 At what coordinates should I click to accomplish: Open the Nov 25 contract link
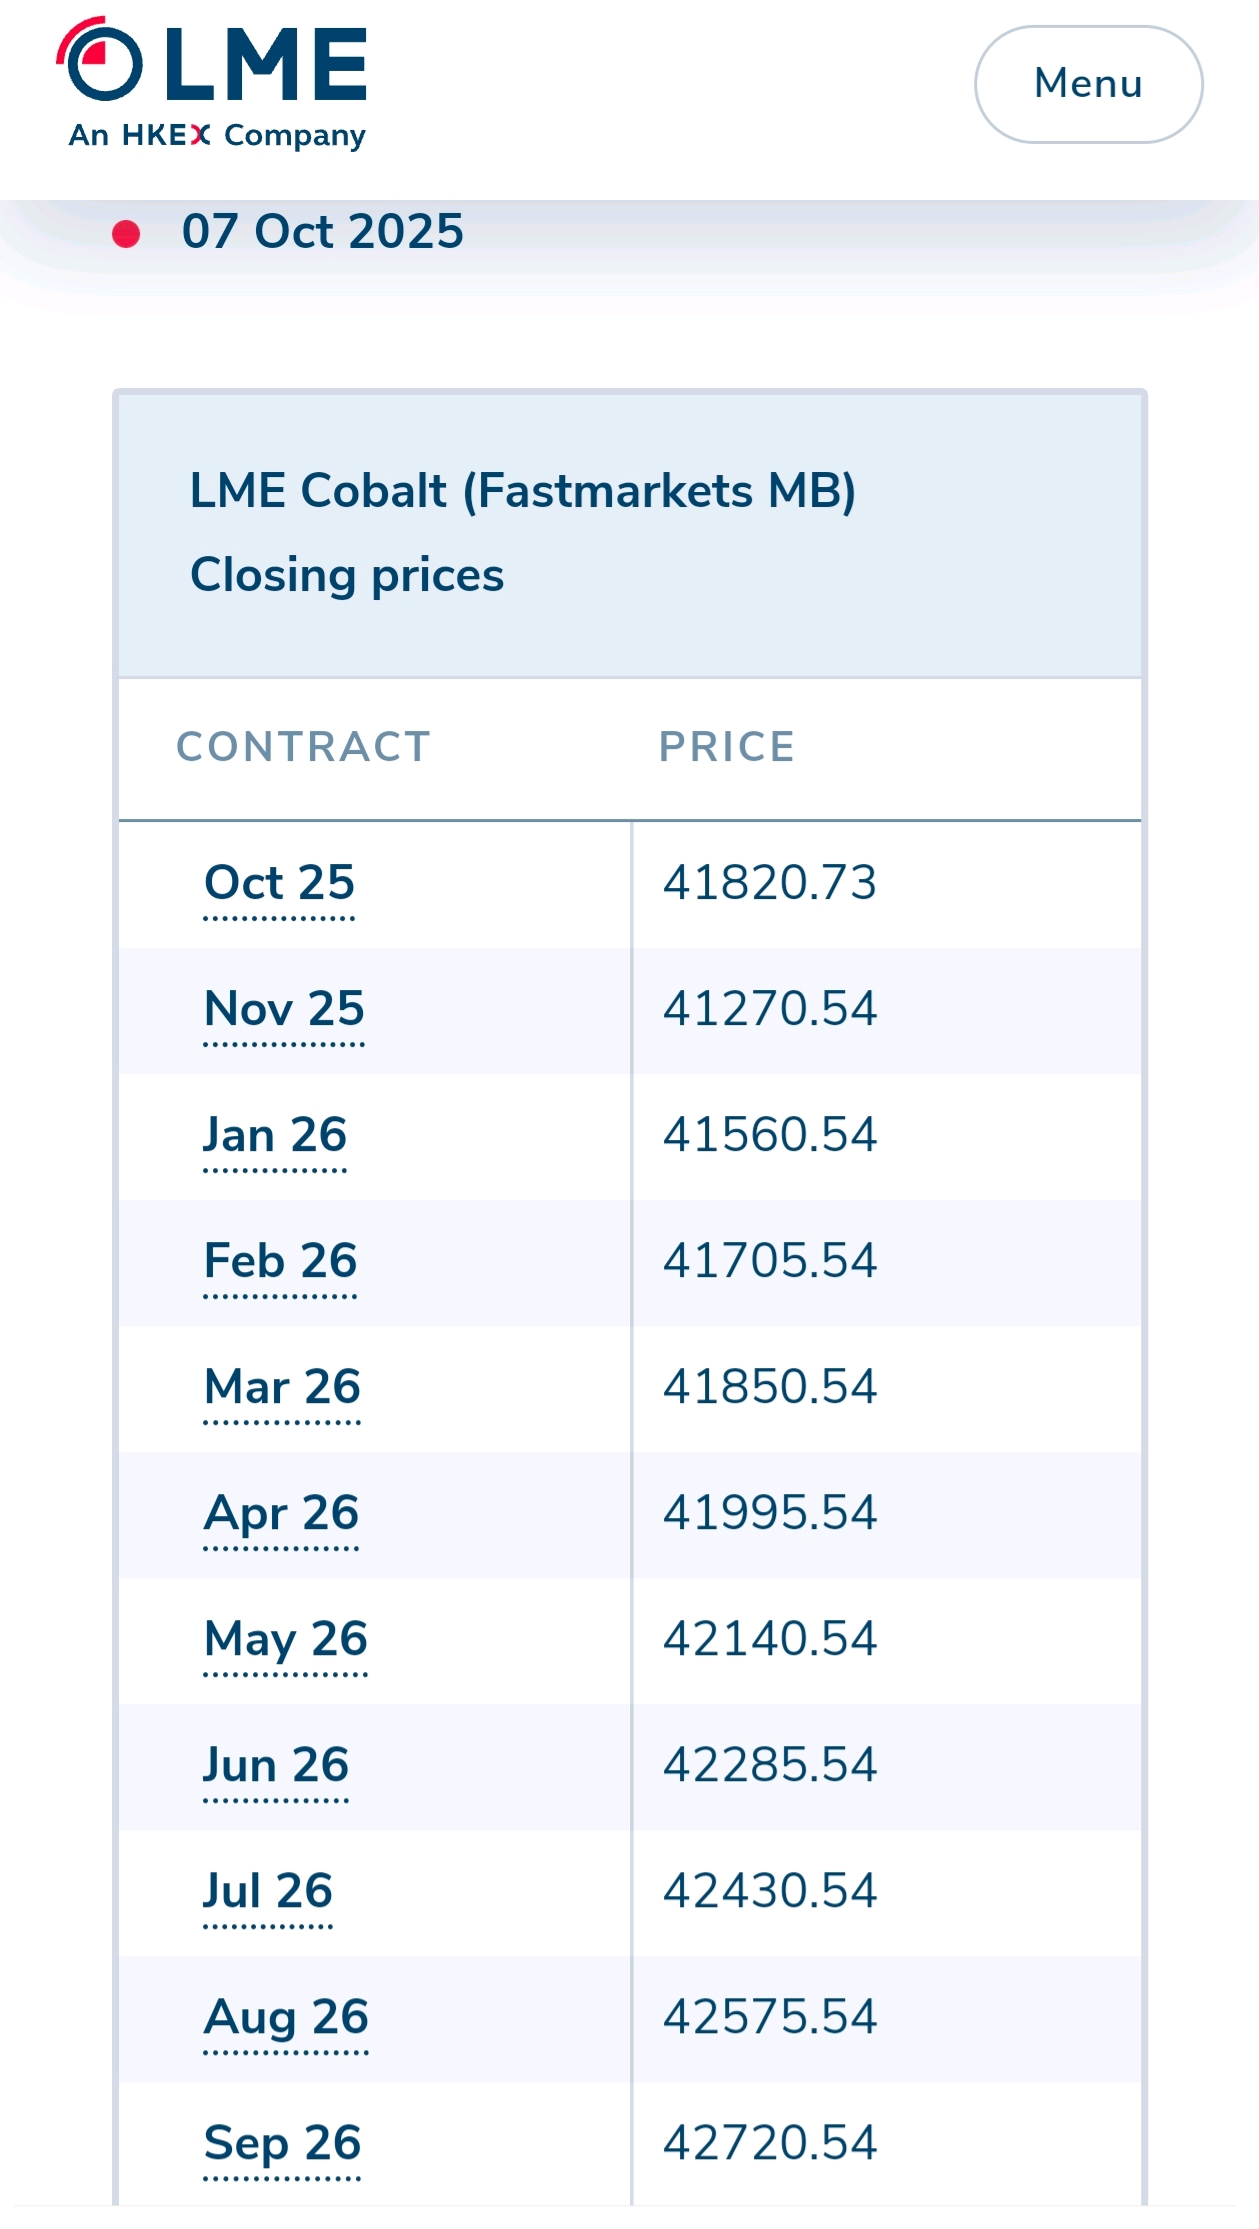pos(284,1009)
